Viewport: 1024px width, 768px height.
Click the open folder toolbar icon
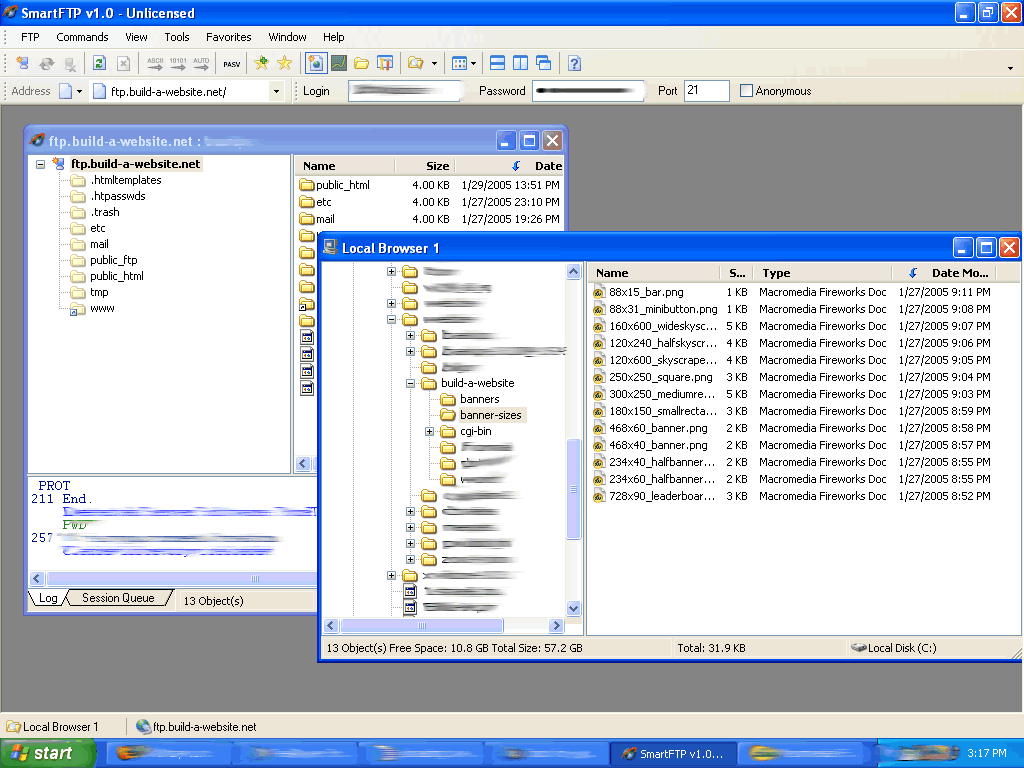pyautogui.click(x=415, y=63)
